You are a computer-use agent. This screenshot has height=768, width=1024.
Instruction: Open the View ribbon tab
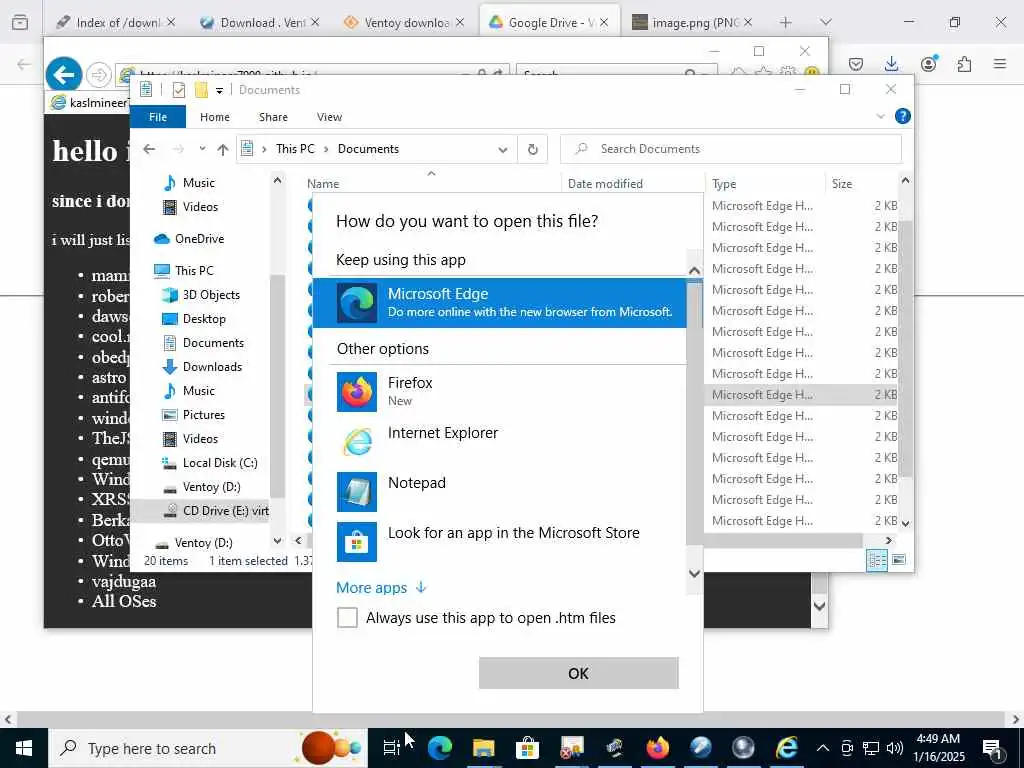329,117
